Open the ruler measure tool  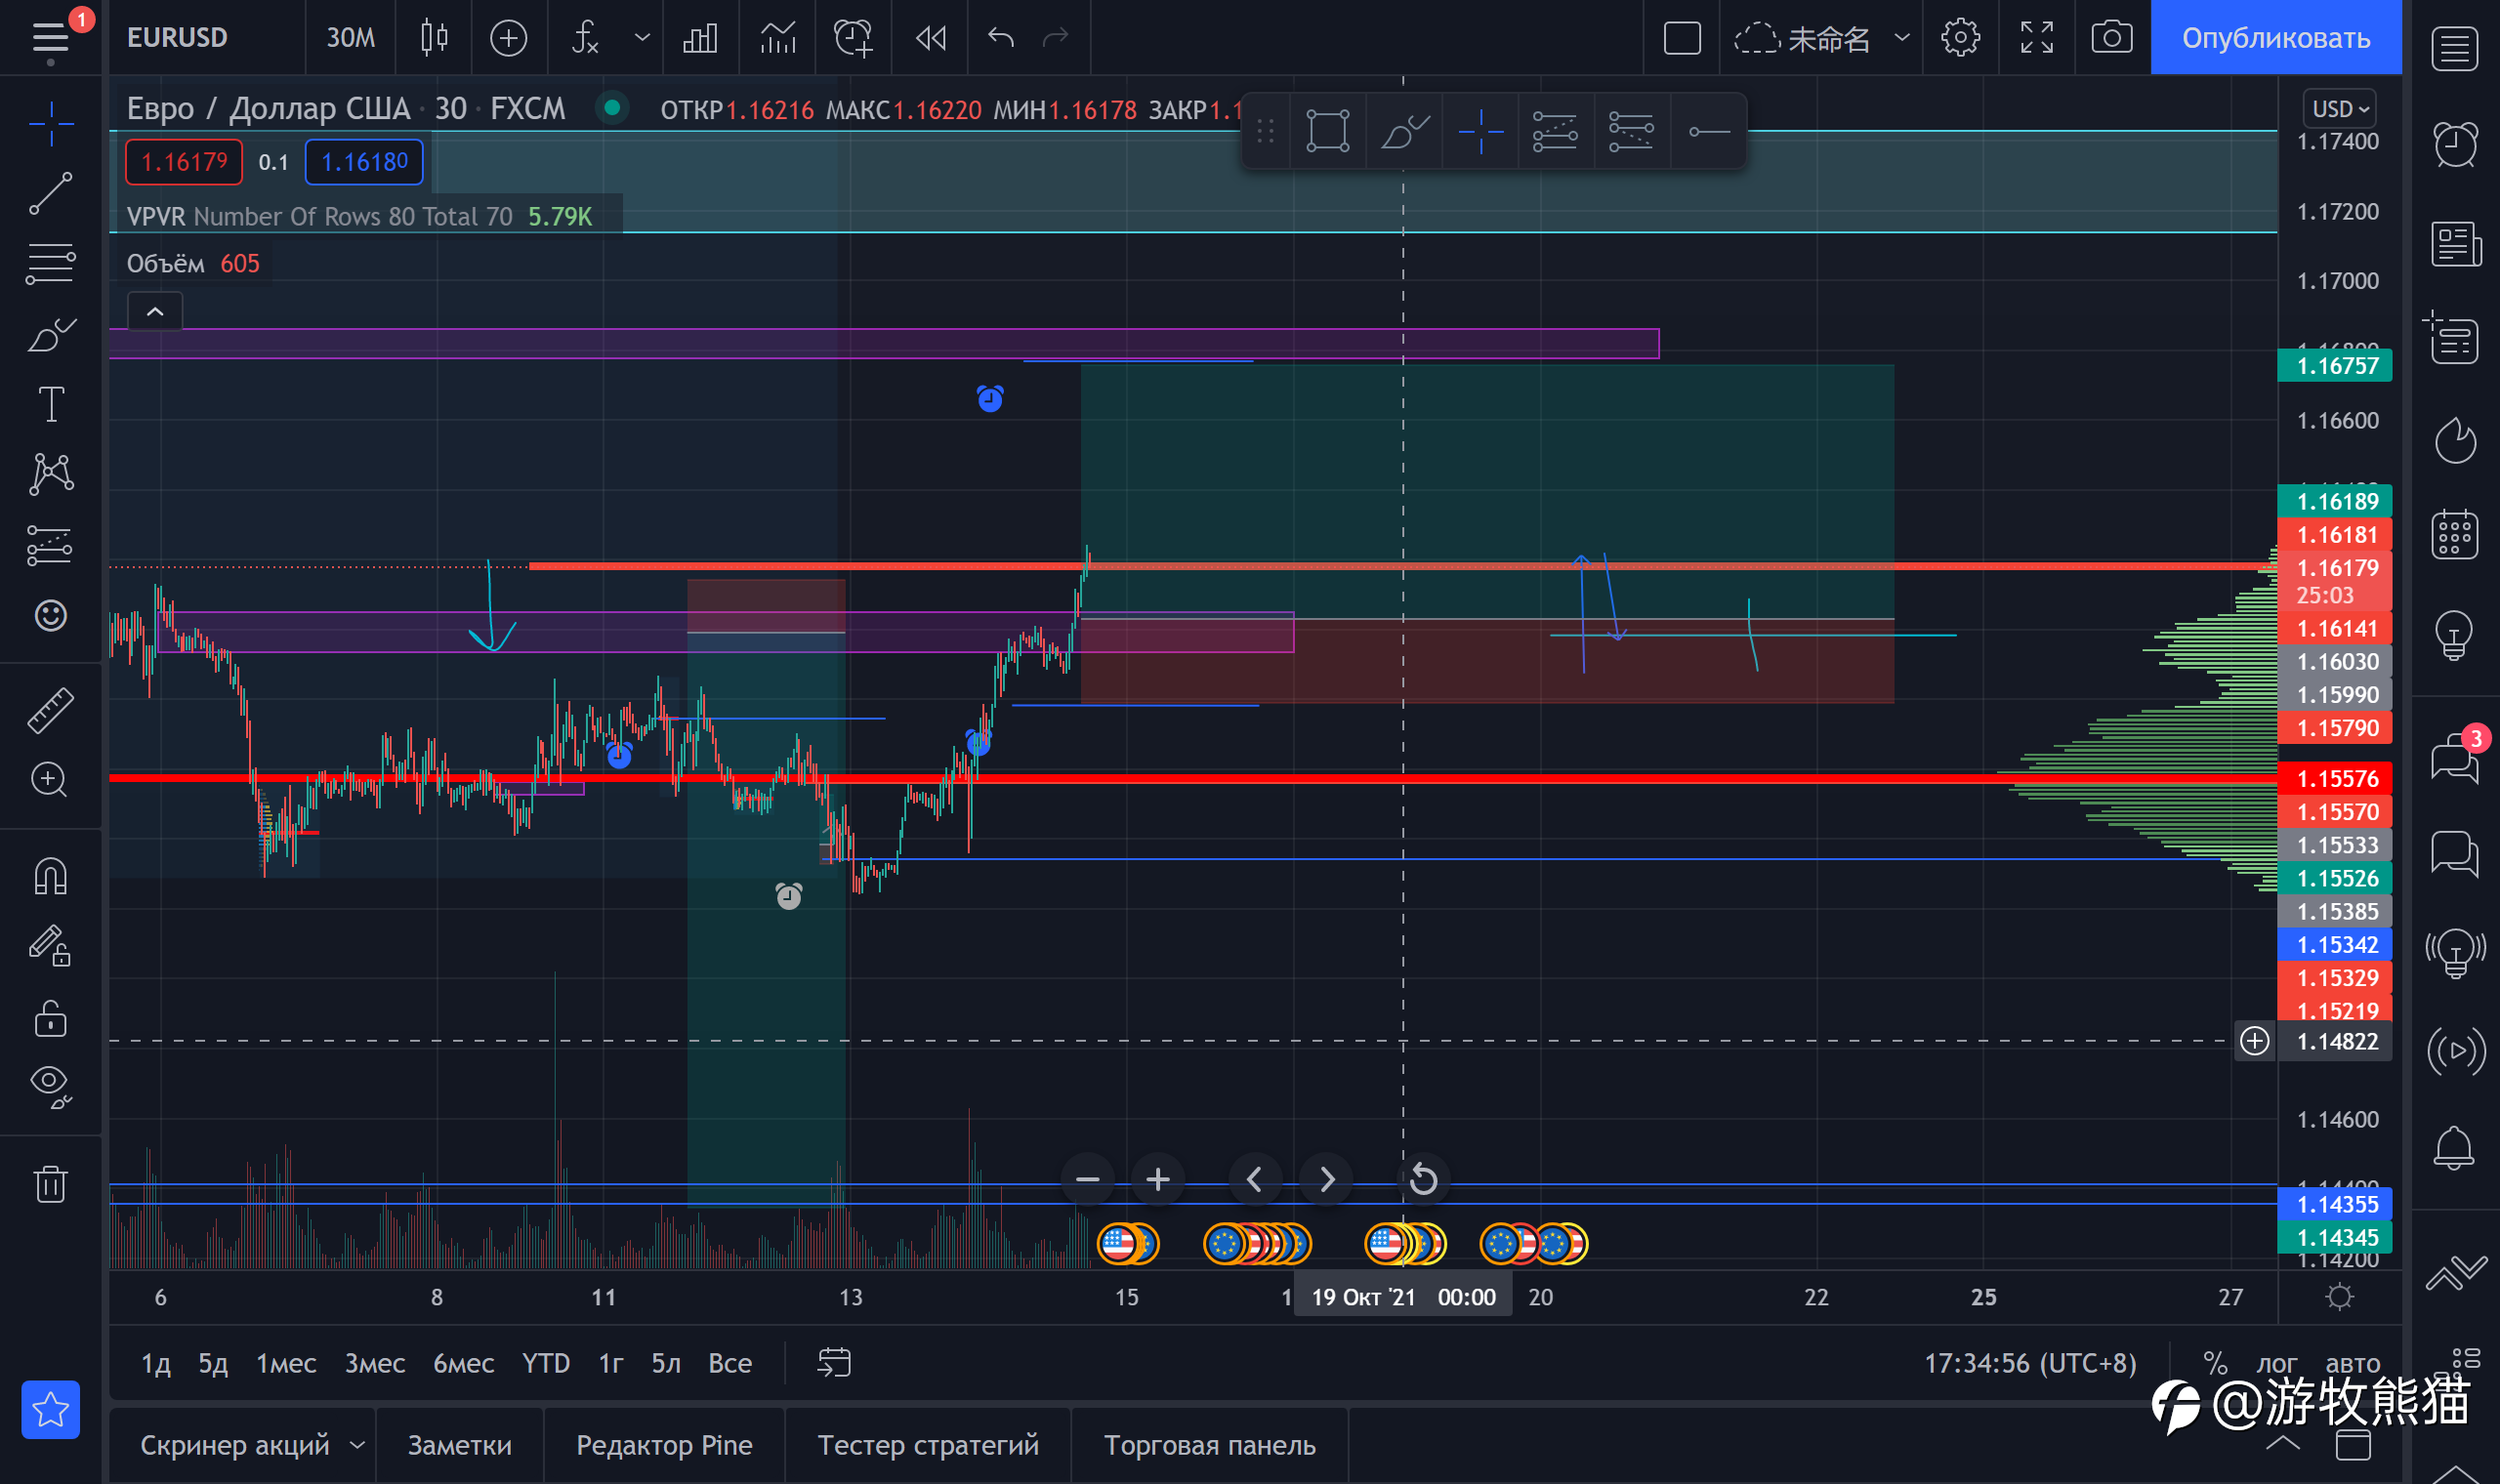pos(50,710)
